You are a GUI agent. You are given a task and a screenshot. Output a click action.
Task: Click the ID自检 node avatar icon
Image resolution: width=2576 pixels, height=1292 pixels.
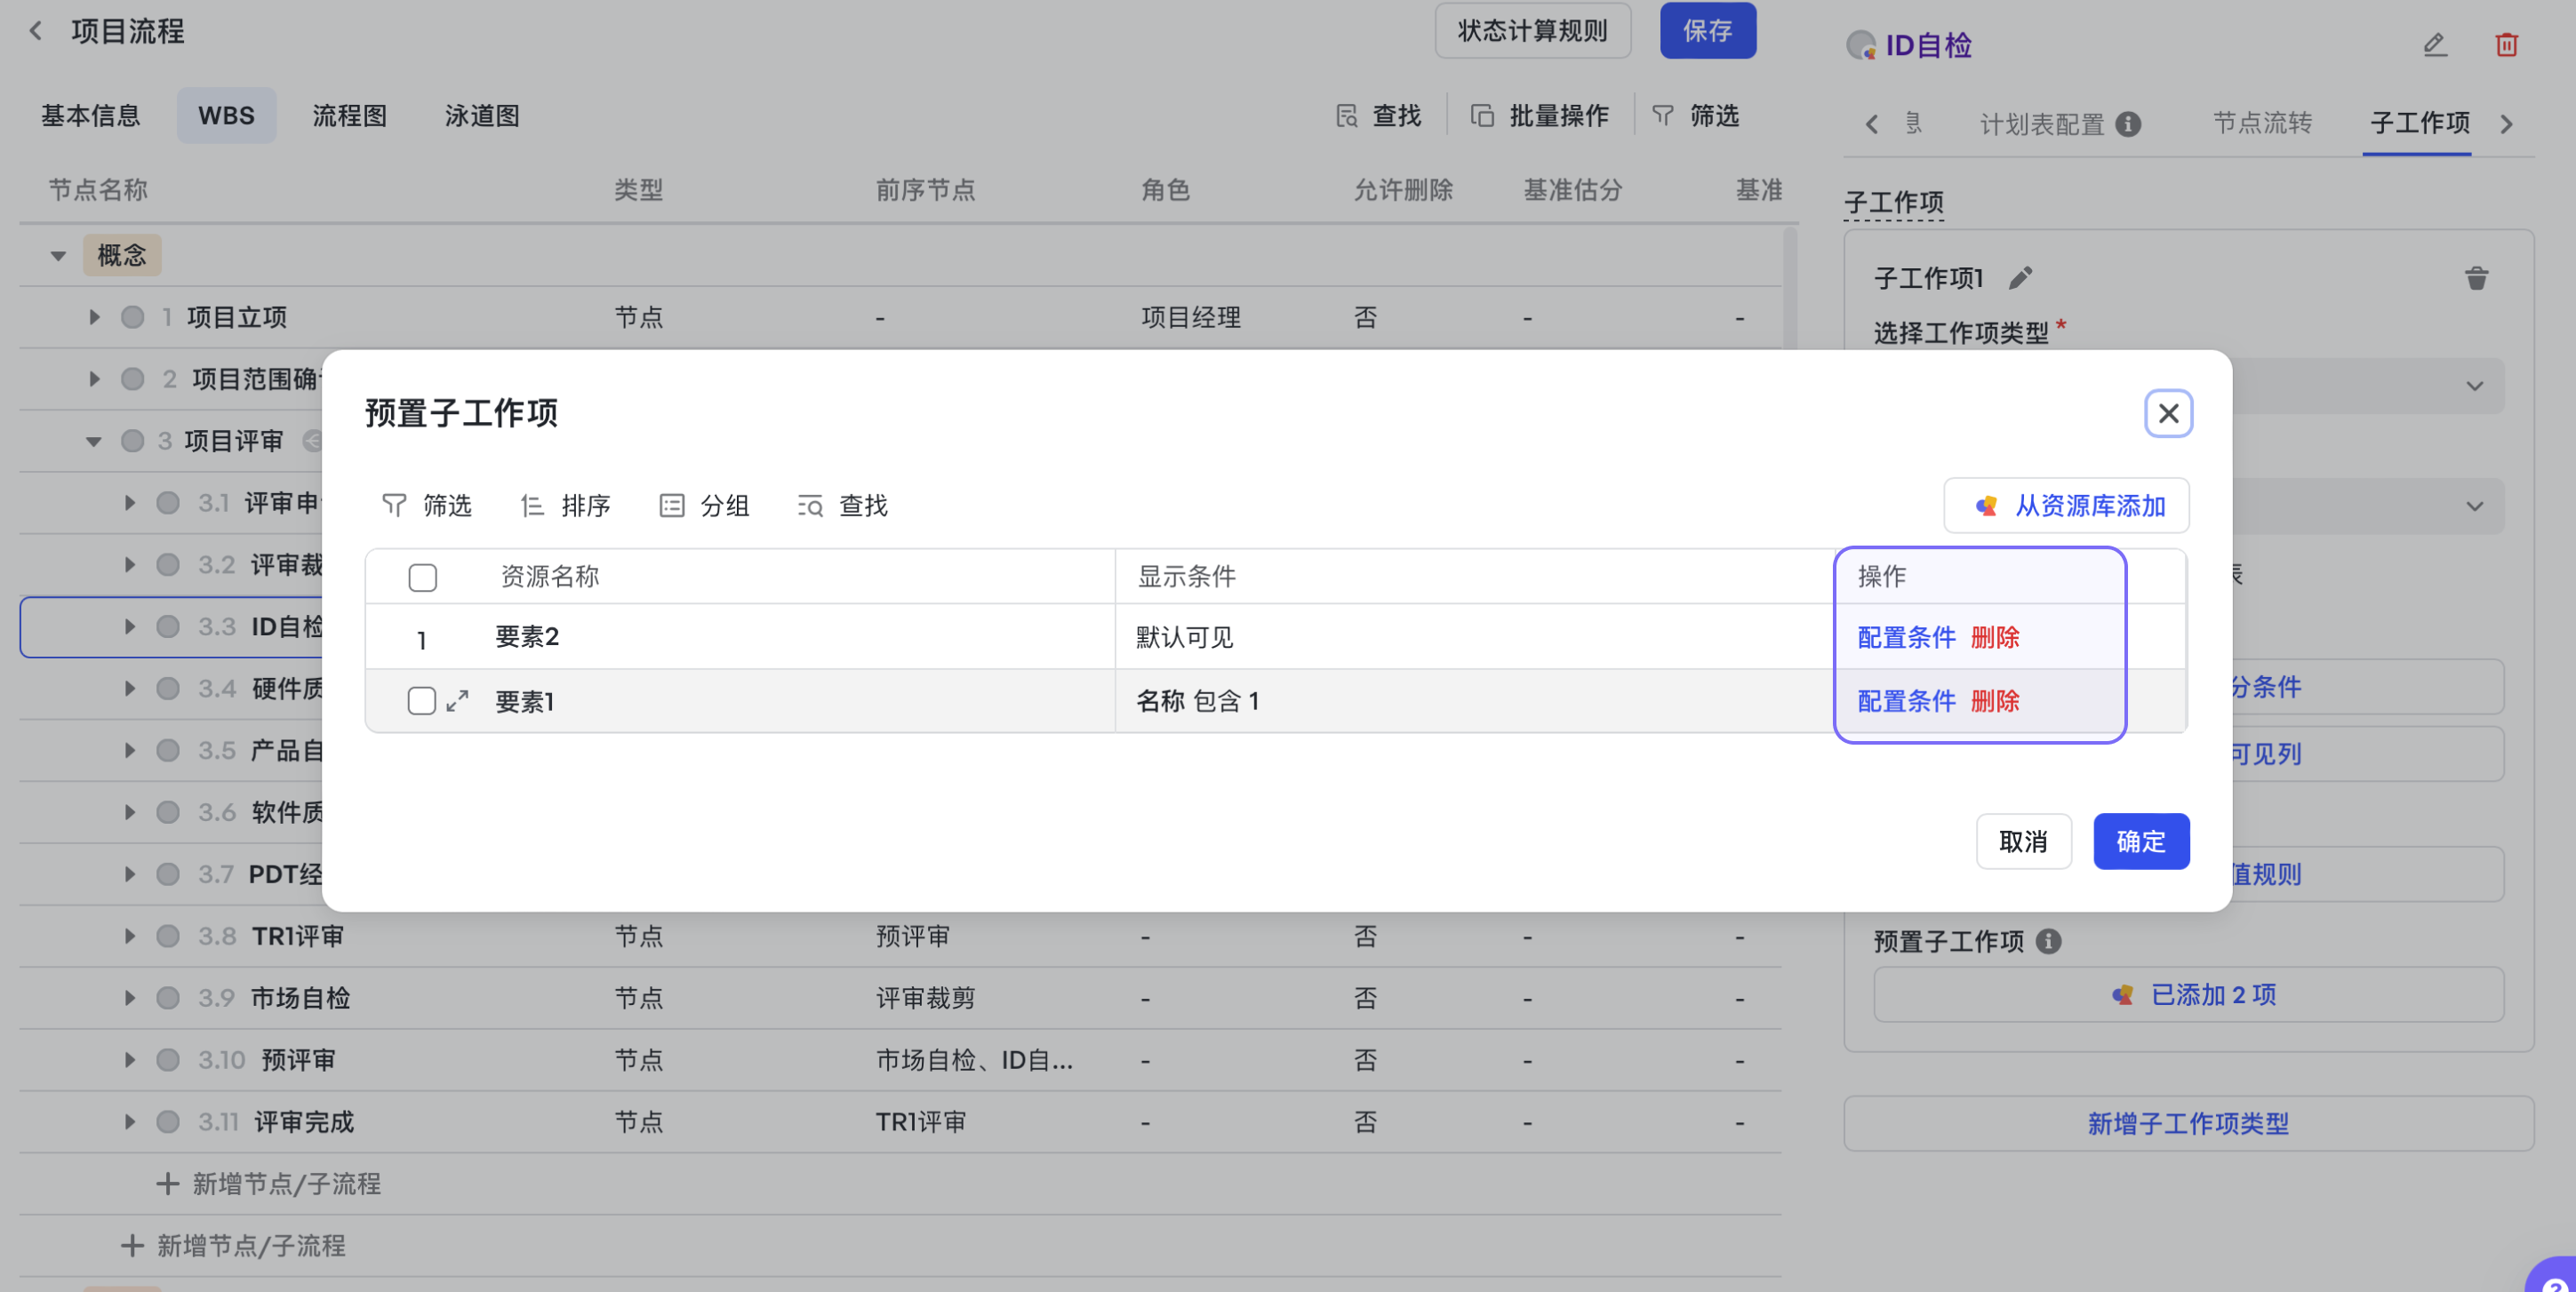click(1860, 45)
